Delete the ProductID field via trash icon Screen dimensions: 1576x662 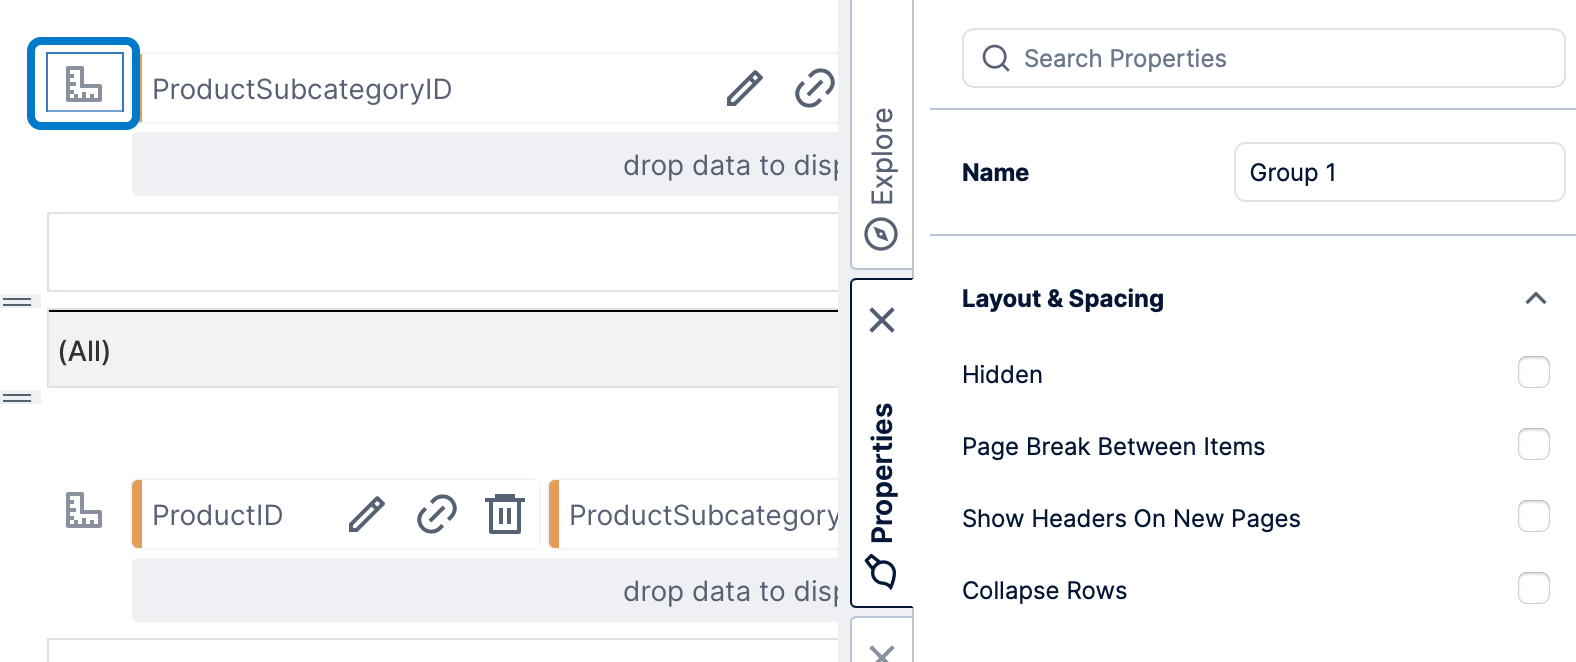505,514
